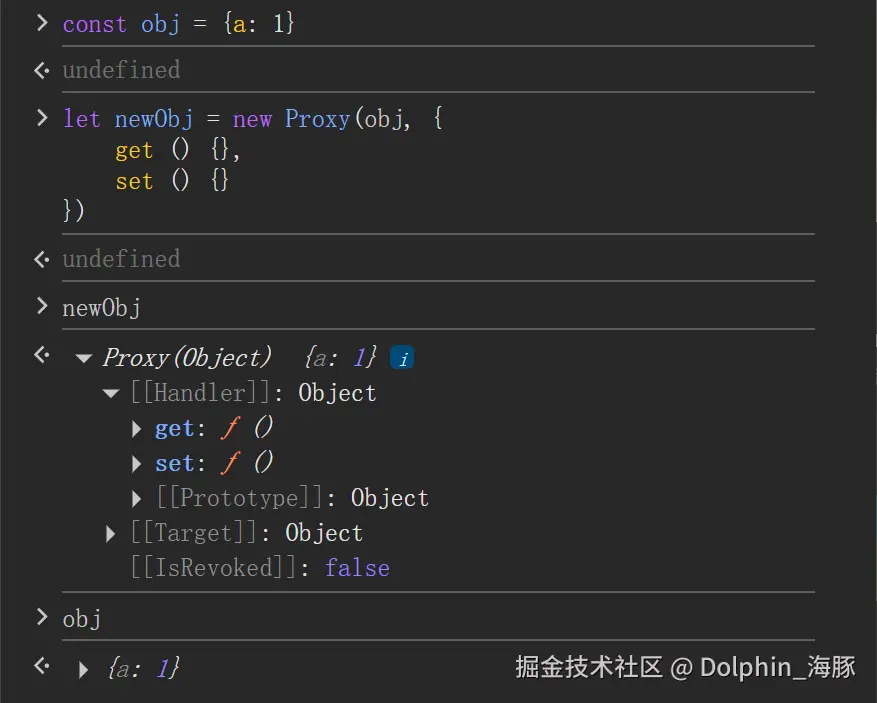
Task: Expand the final {a: 1} output object
Action: [84, 669]
